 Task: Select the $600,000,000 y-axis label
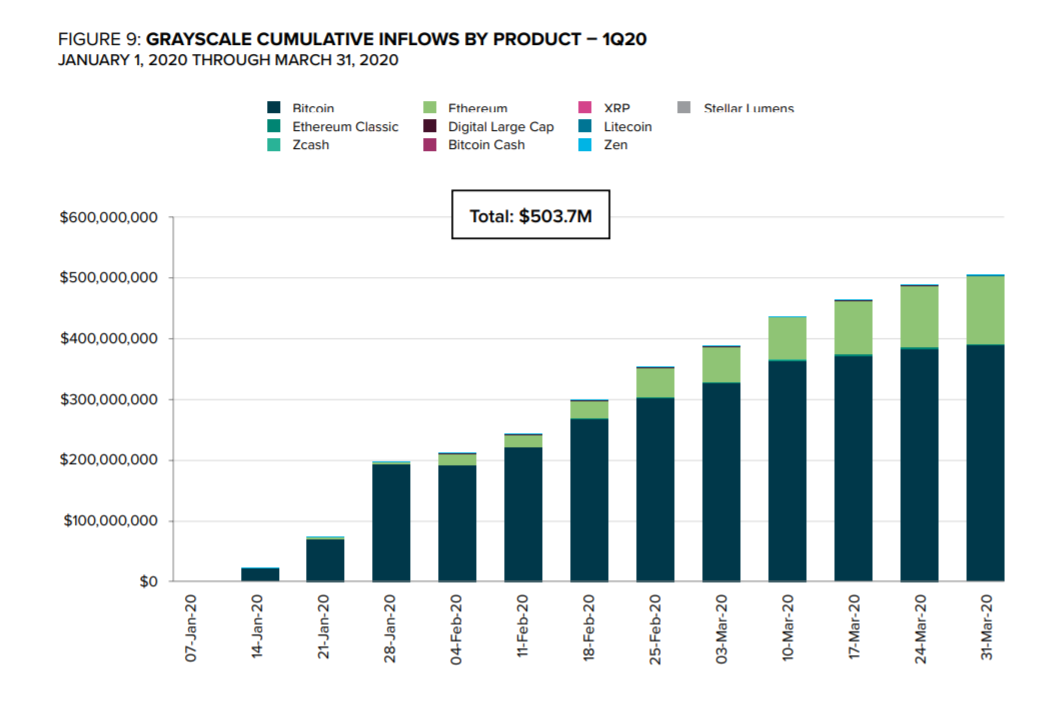(x=109, y=218)
